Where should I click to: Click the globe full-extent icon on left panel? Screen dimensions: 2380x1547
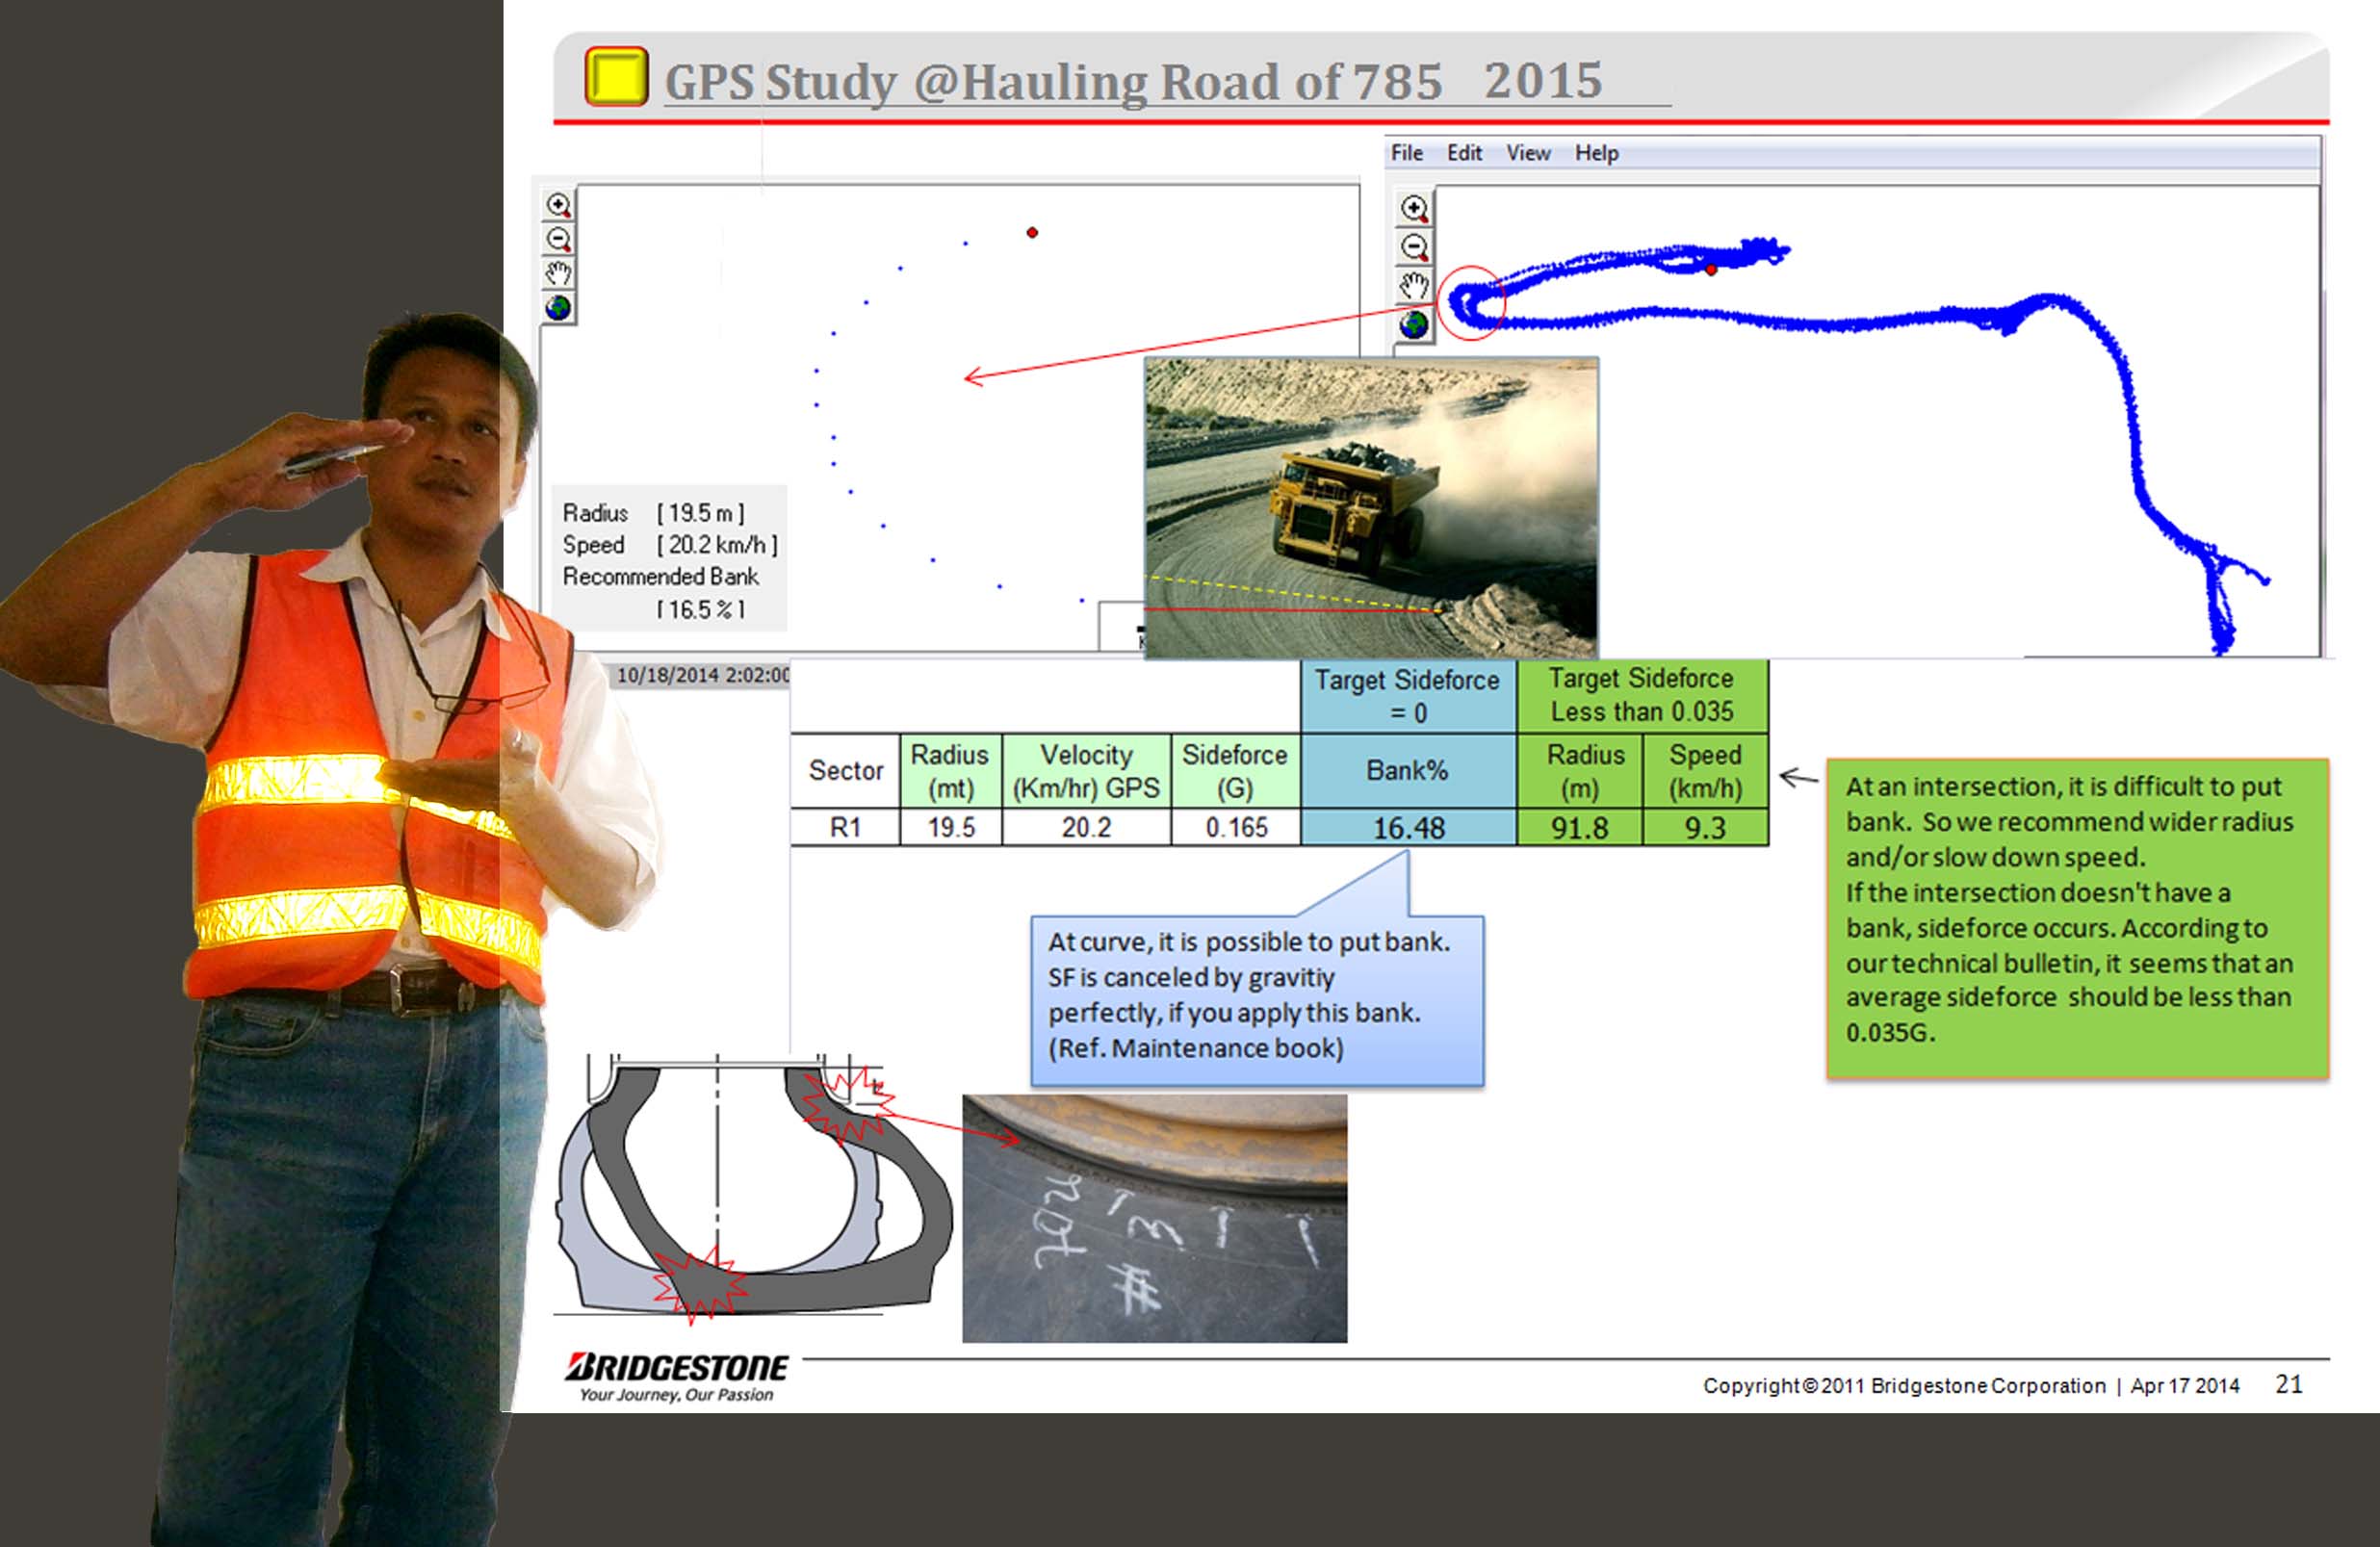pos(560,308)
